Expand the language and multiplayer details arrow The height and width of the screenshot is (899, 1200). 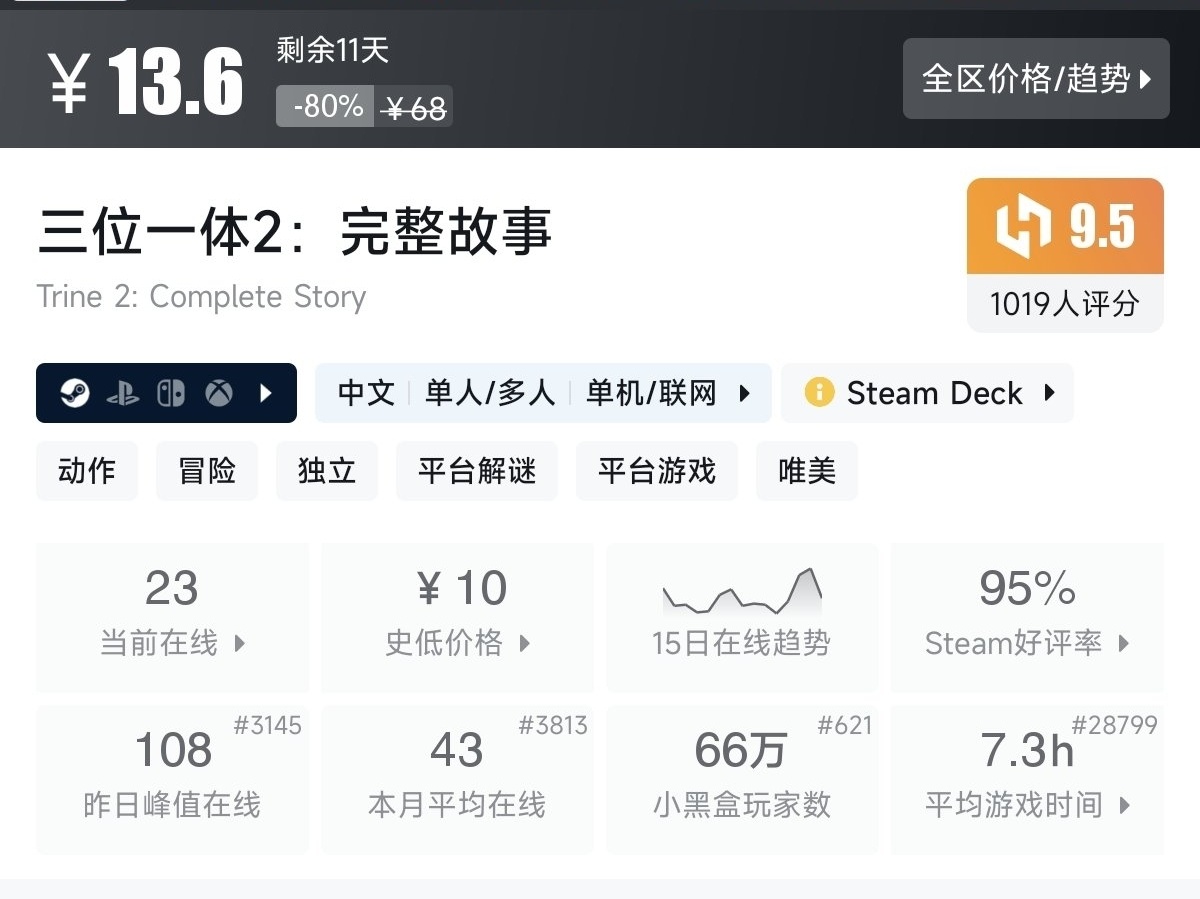click(745, 393)
